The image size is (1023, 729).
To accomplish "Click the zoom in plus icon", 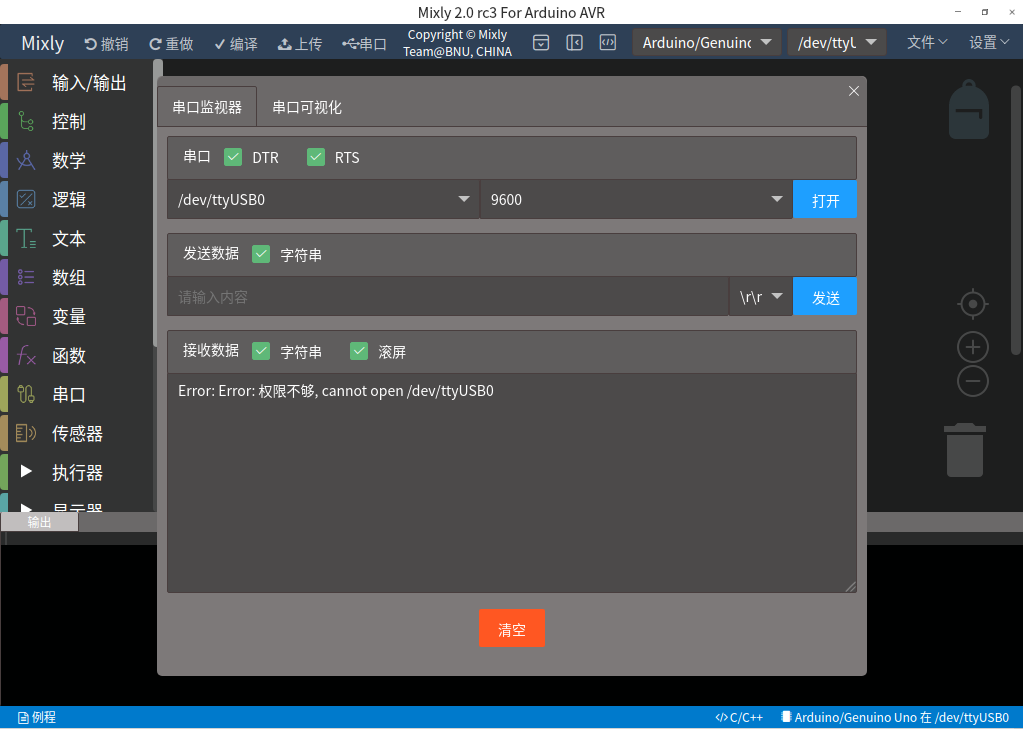I will (972, 347).
